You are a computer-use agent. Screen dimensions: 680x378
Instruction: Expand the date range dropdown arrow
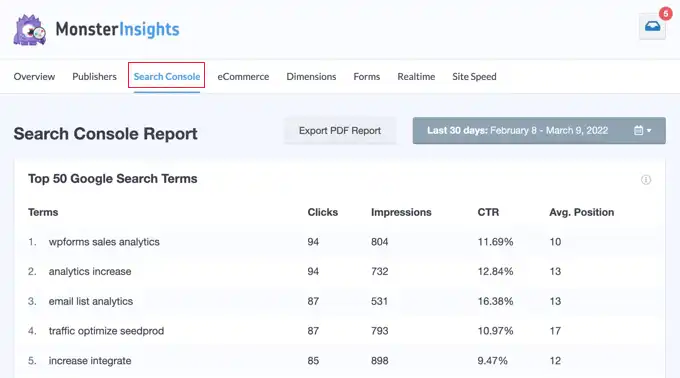649,130
